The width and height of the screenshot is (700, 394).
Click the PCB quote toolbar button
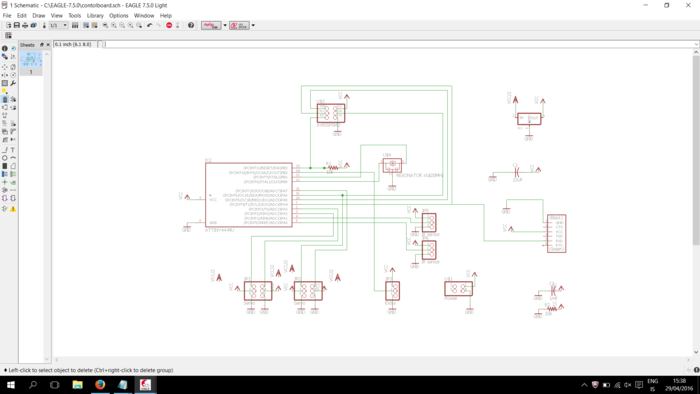(239, 25)
